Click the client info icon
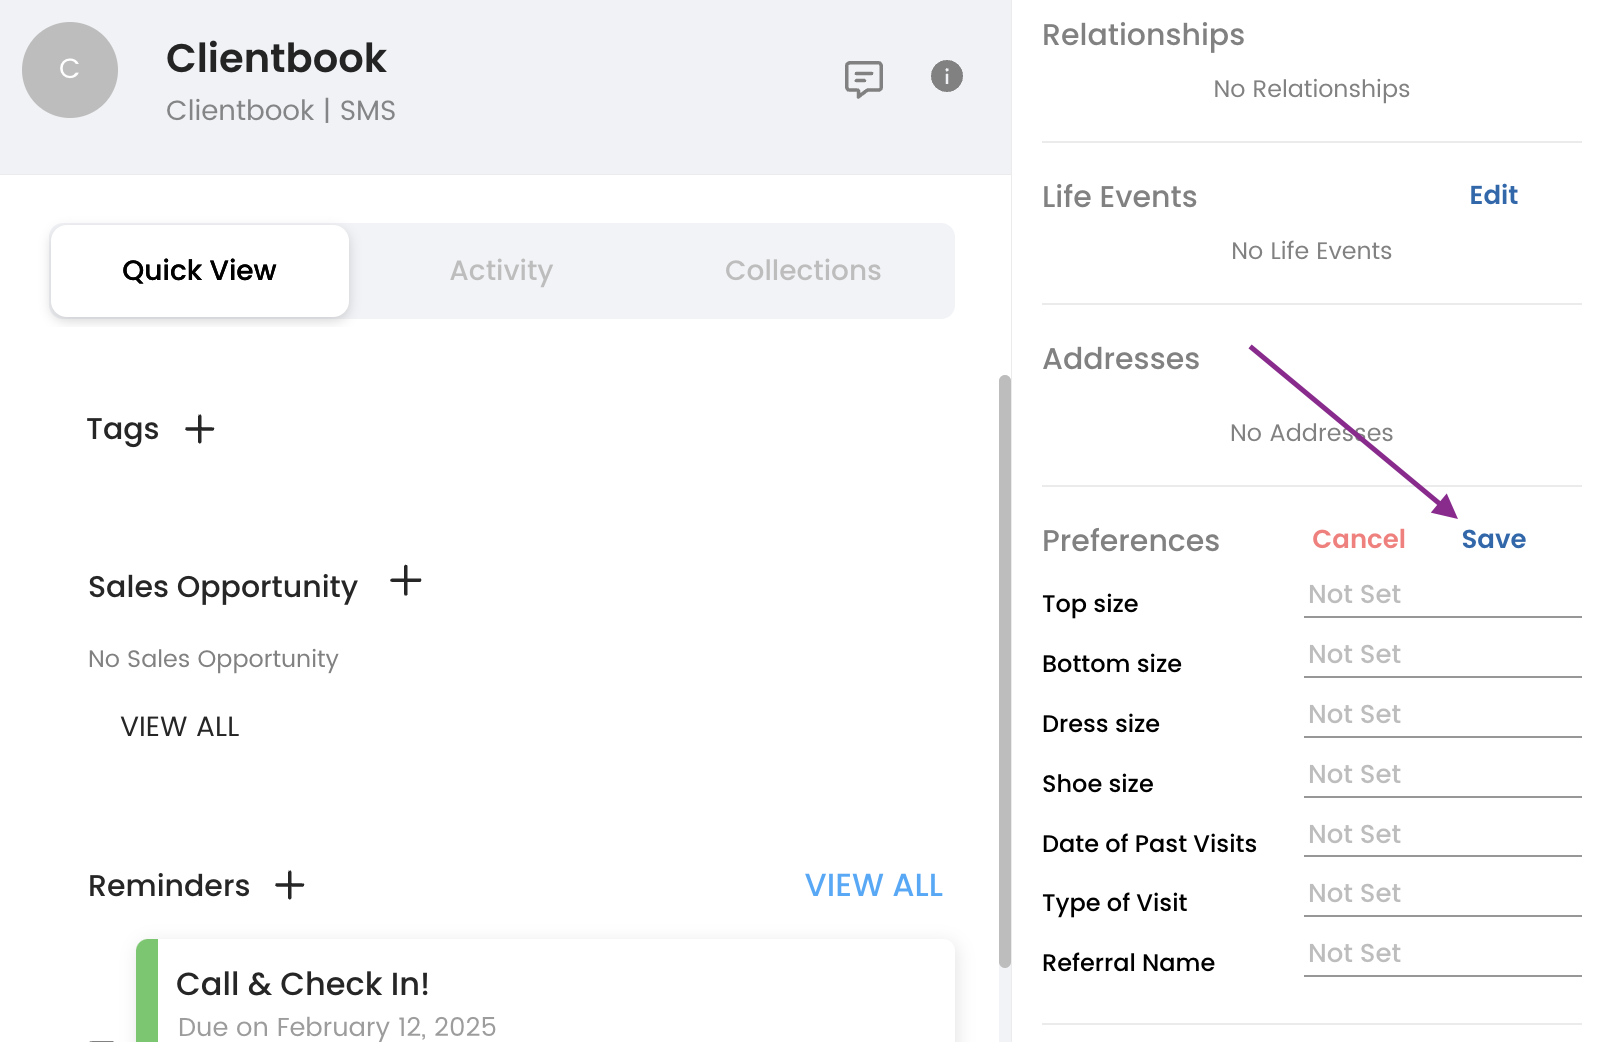Viewport: 1610px width, 1042px height. [x=946, y=76]
